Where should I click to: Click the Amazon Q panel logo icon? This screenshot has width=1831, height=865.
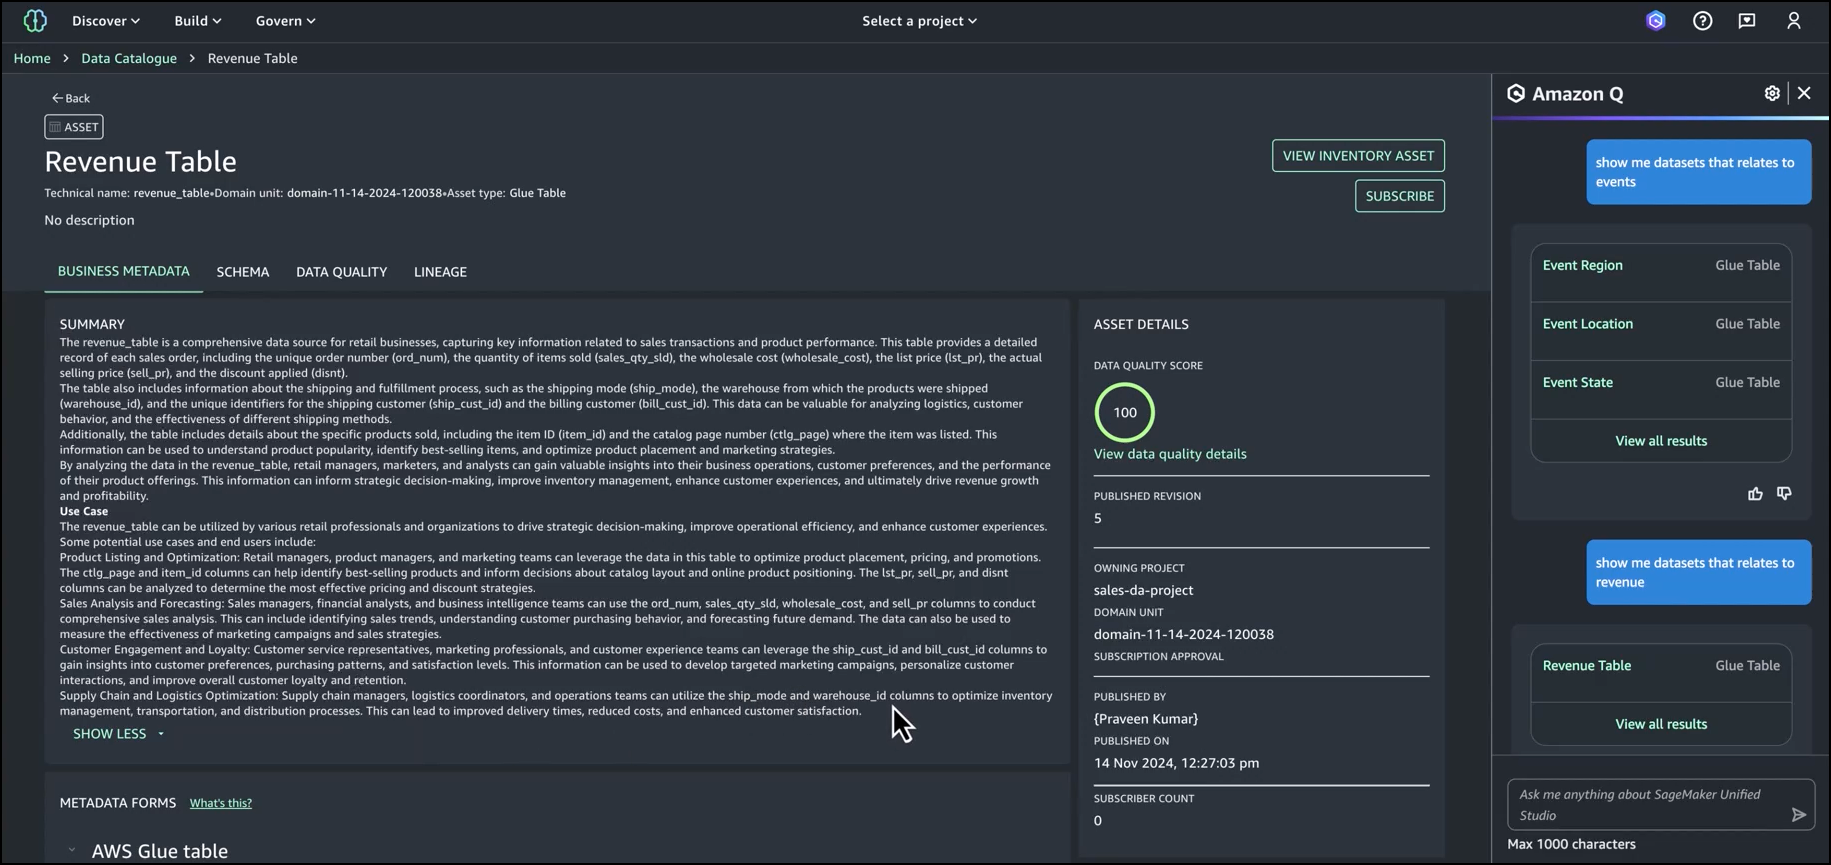1516,94
